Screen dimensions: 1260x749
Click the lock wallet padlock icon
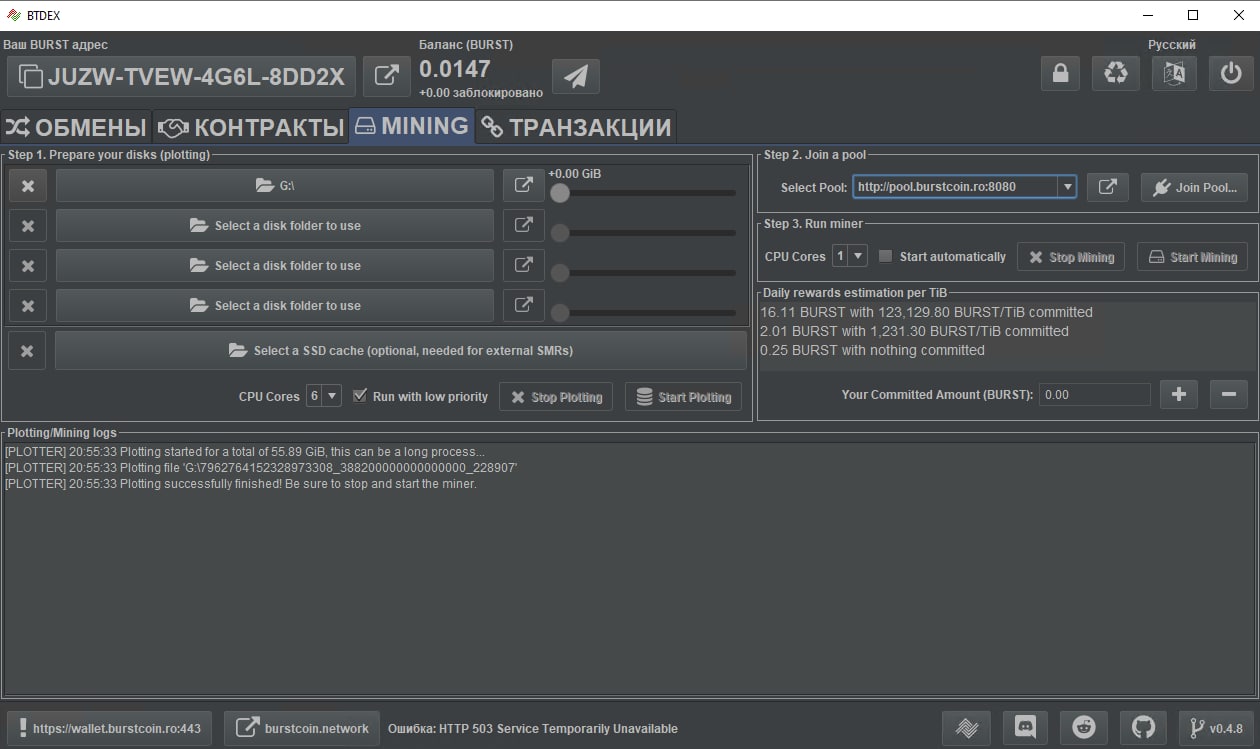1060,73
